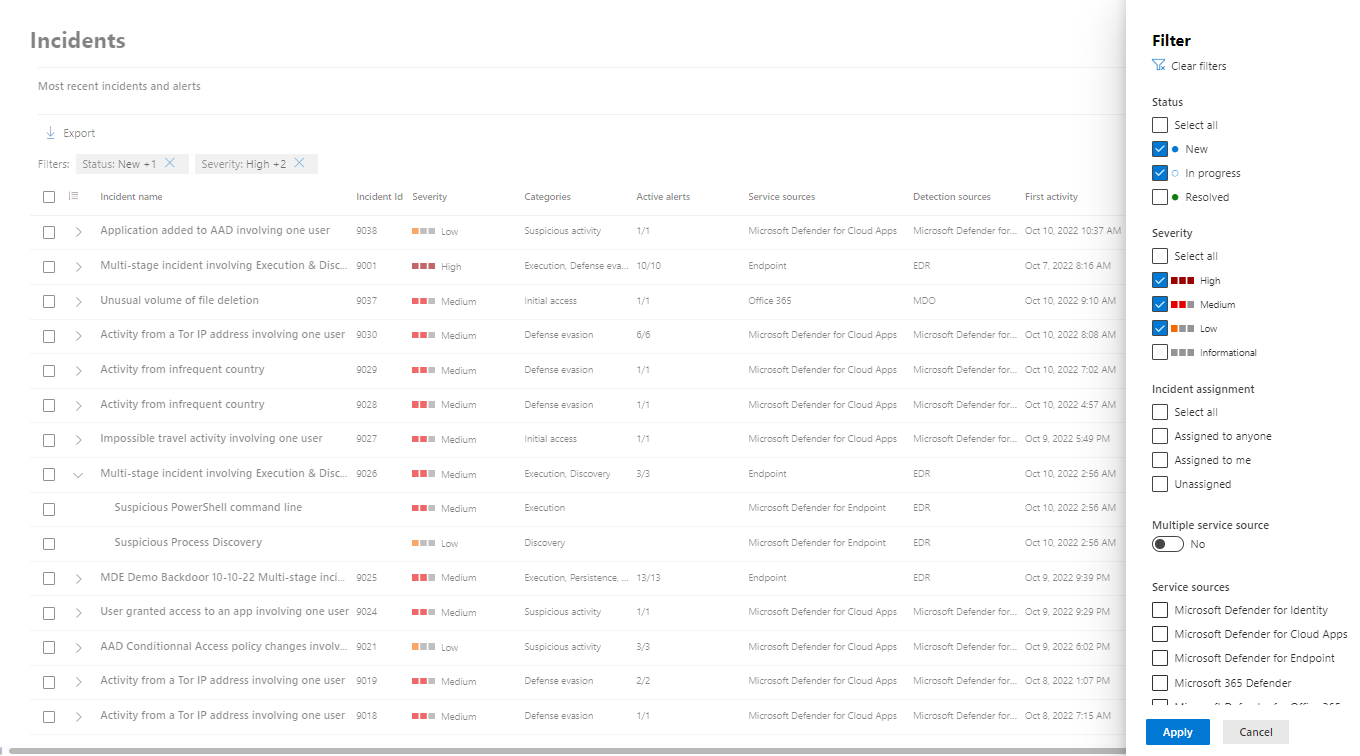Click the Clear filters funnel icon
1360x756 pixels.
tap(1158, 66)
